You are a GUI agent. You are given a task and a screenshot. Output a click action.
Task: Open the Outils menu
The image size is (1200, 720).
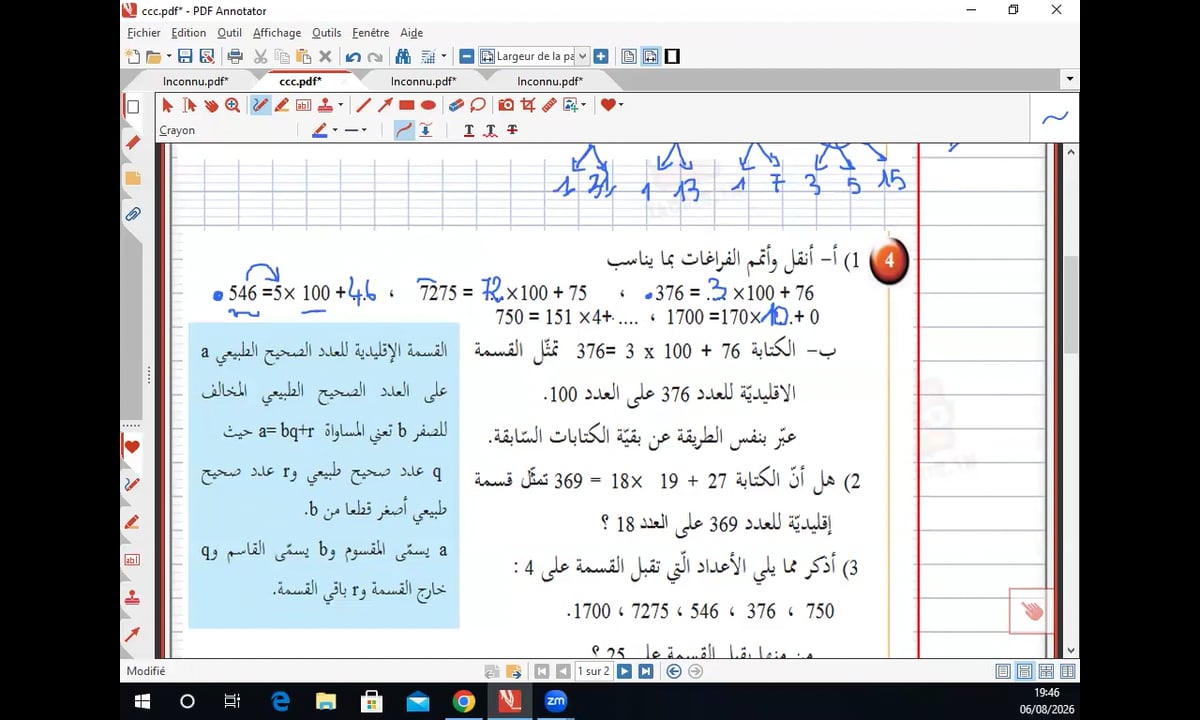(x=327, y=33)
